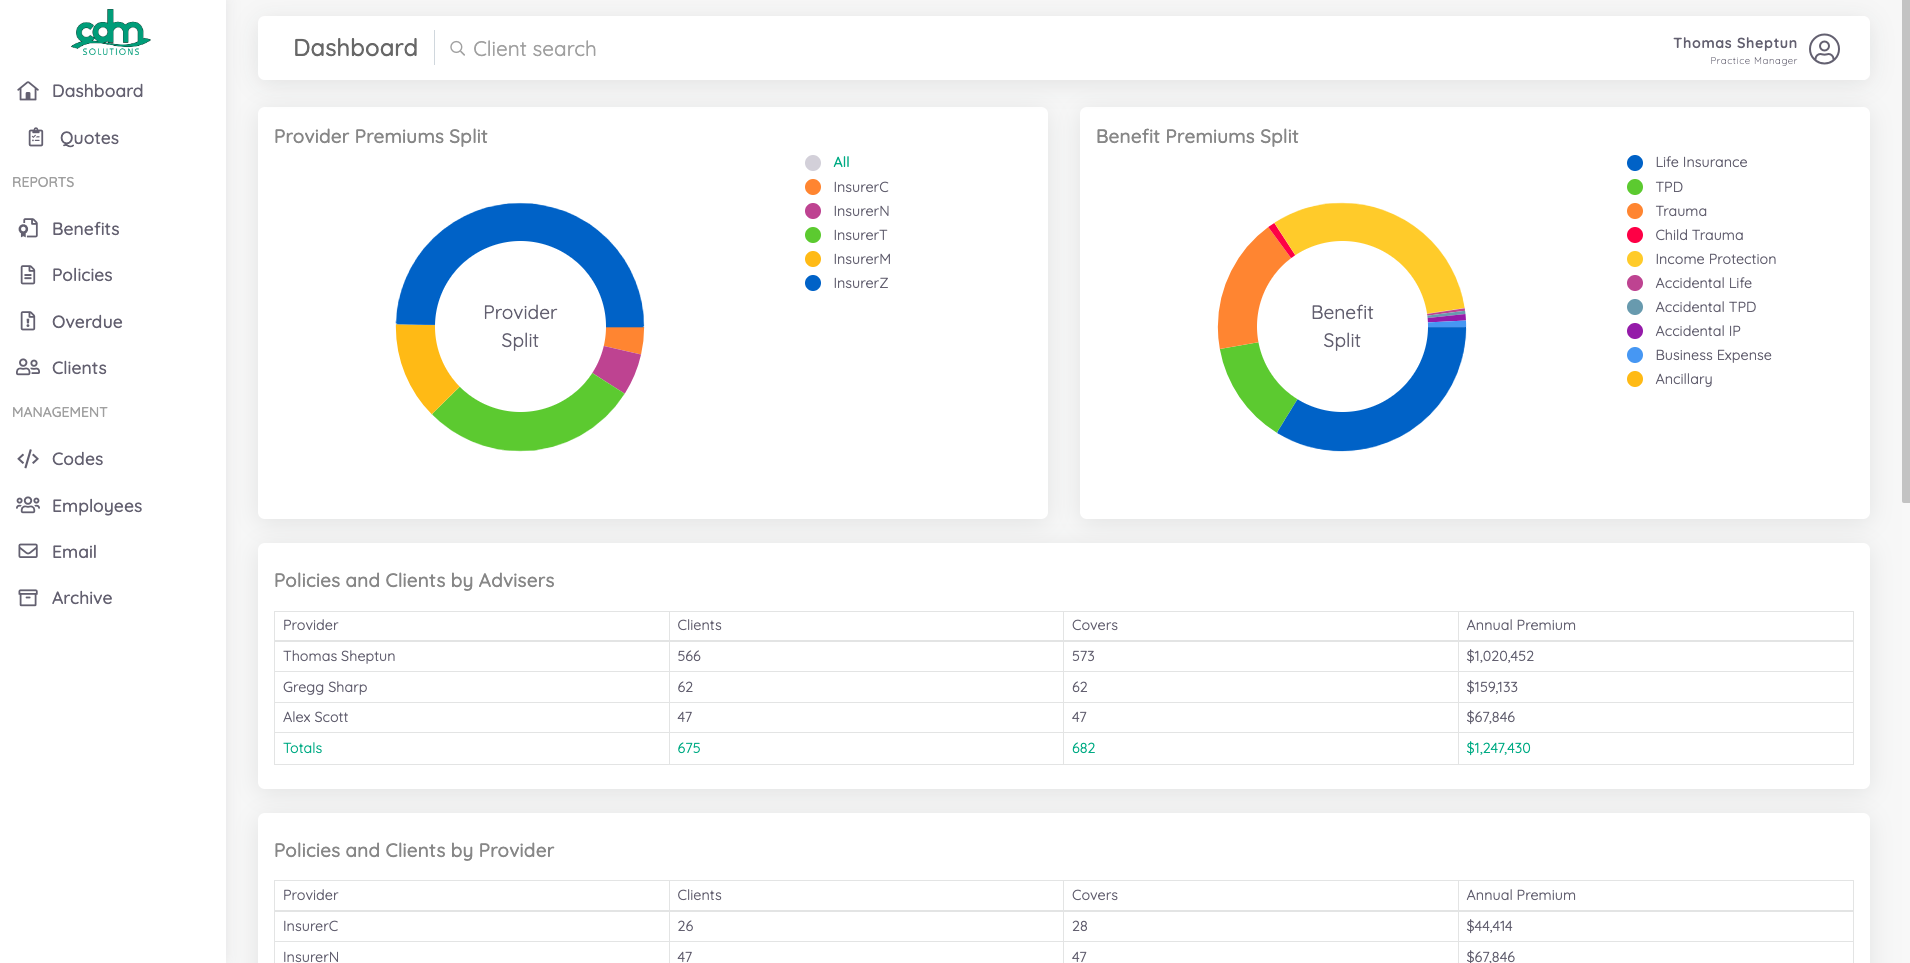Click the Dashboard home icon in sidebar
The width and height of the screenshot is (1910, 963).
click(x=28, y=91)
